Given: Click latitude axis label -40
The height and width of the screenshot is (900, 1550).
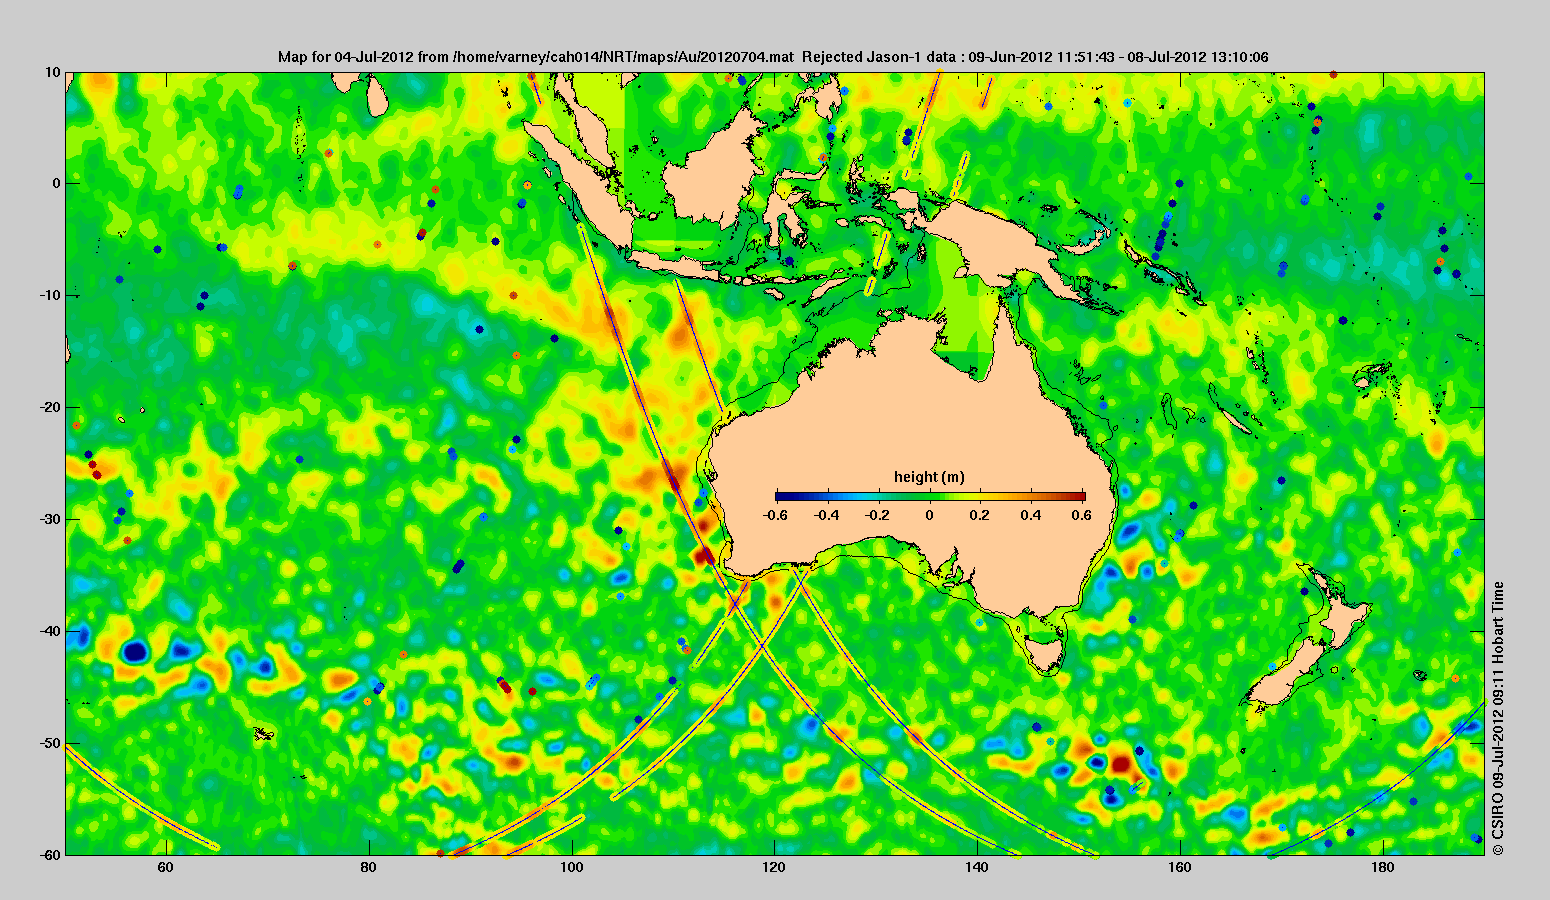Looking at the screenshot, I should (x=50, y=632).
